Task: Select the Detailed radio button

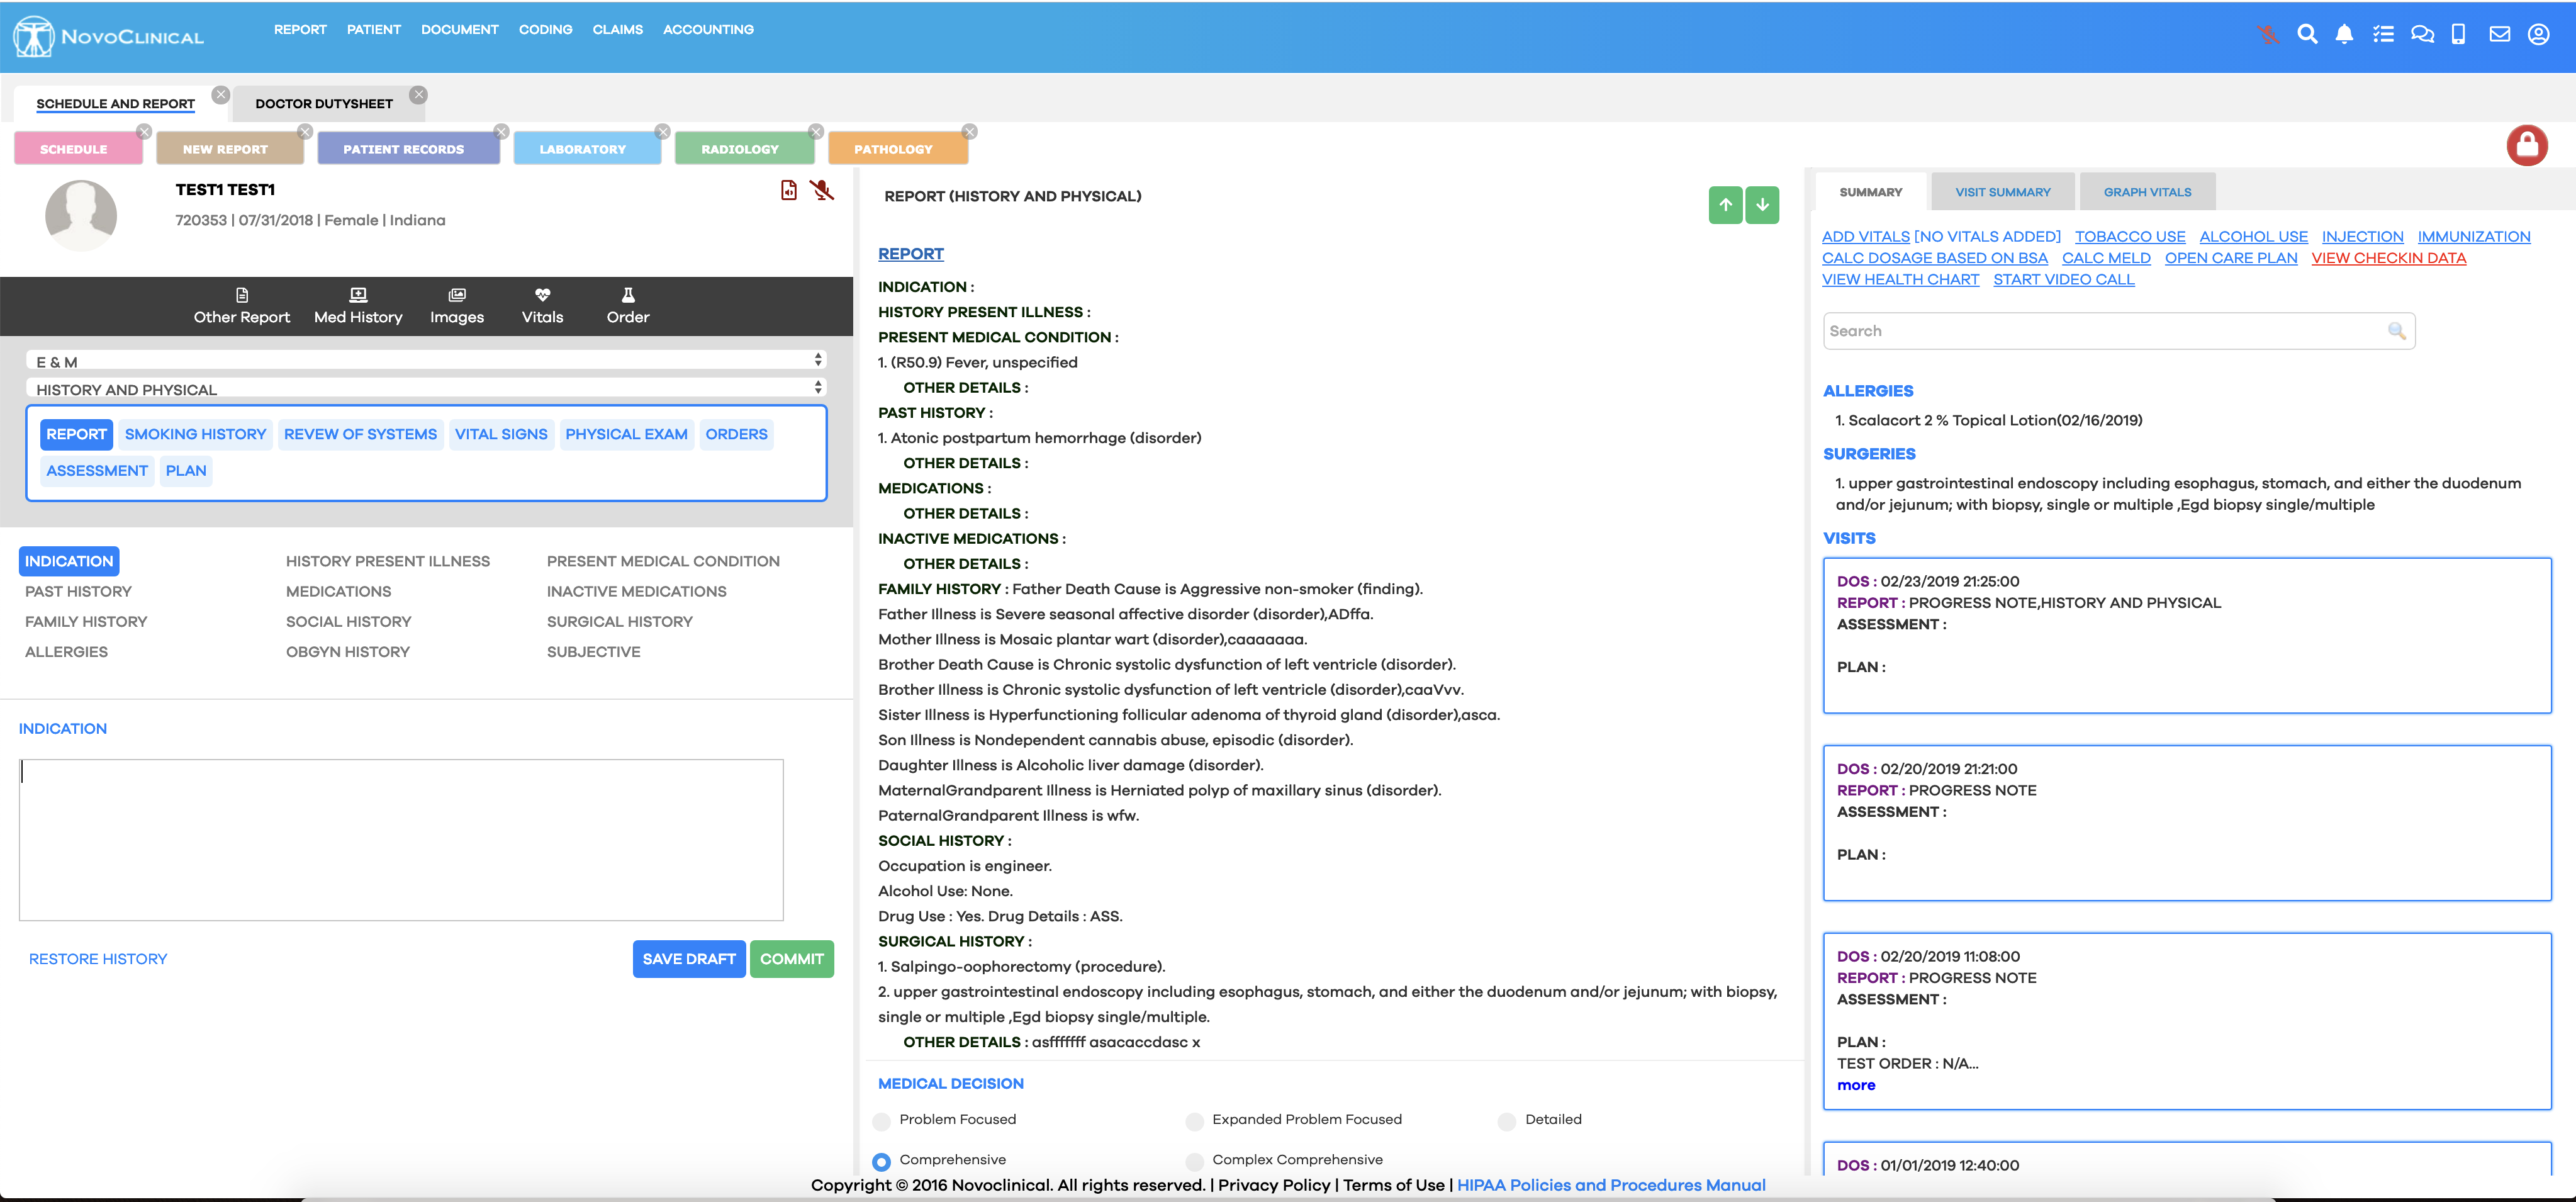Action: click(x=1506, y=1121)
